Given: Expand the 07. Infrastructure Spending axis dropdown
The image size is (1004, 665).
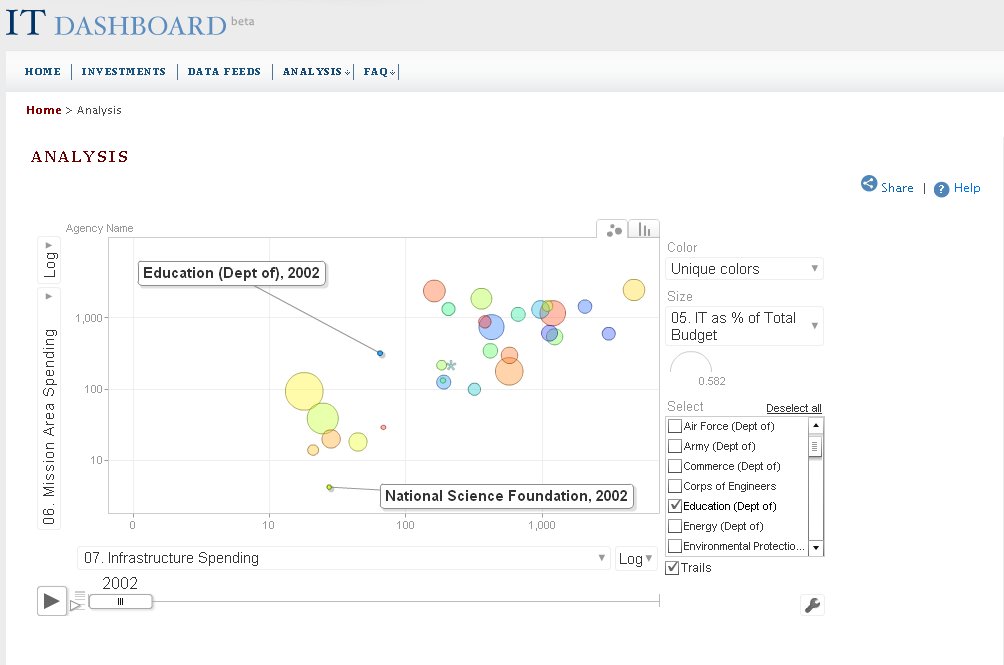Looking at the screenshot, I should (343, 558).
